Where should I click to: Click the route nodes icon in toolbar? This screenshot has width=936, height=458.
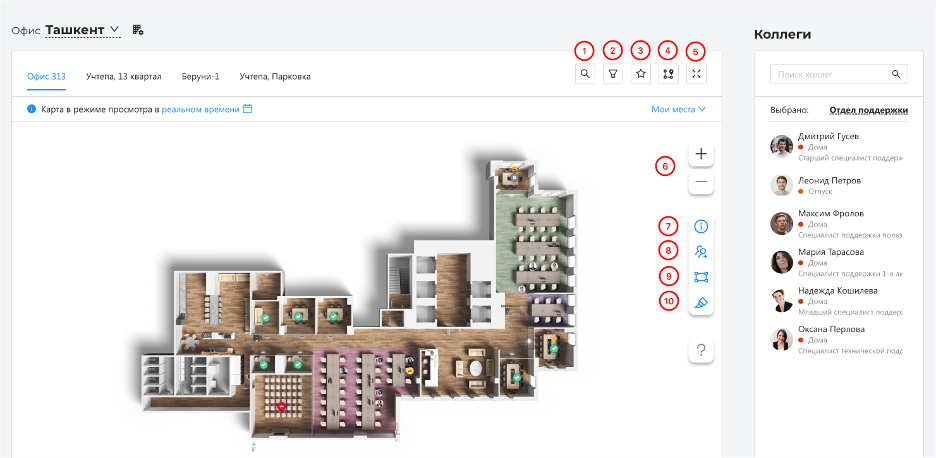[669, 73]
